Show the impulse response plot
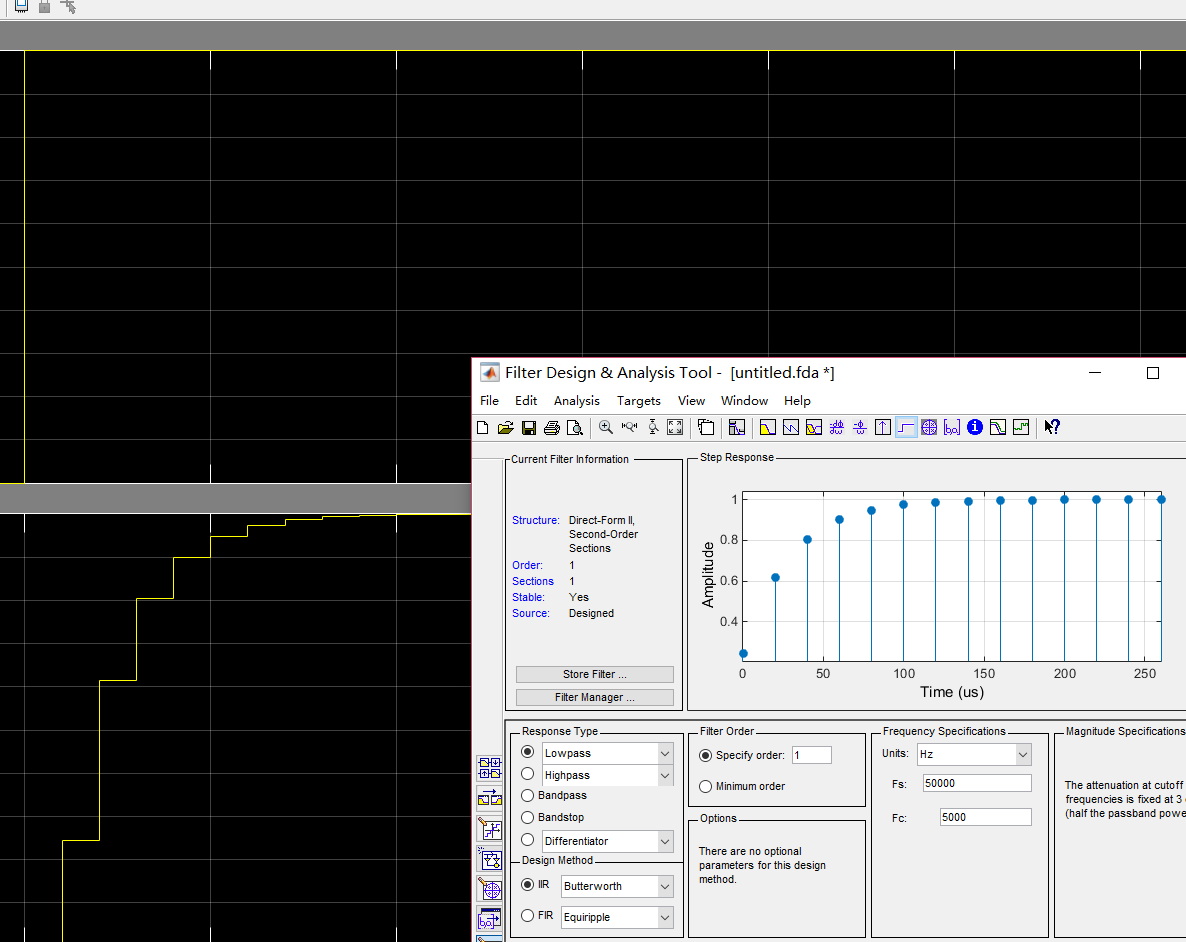The height and width of the screenshot is (942, 1186). pyautogui.click(x=883, y=428)
